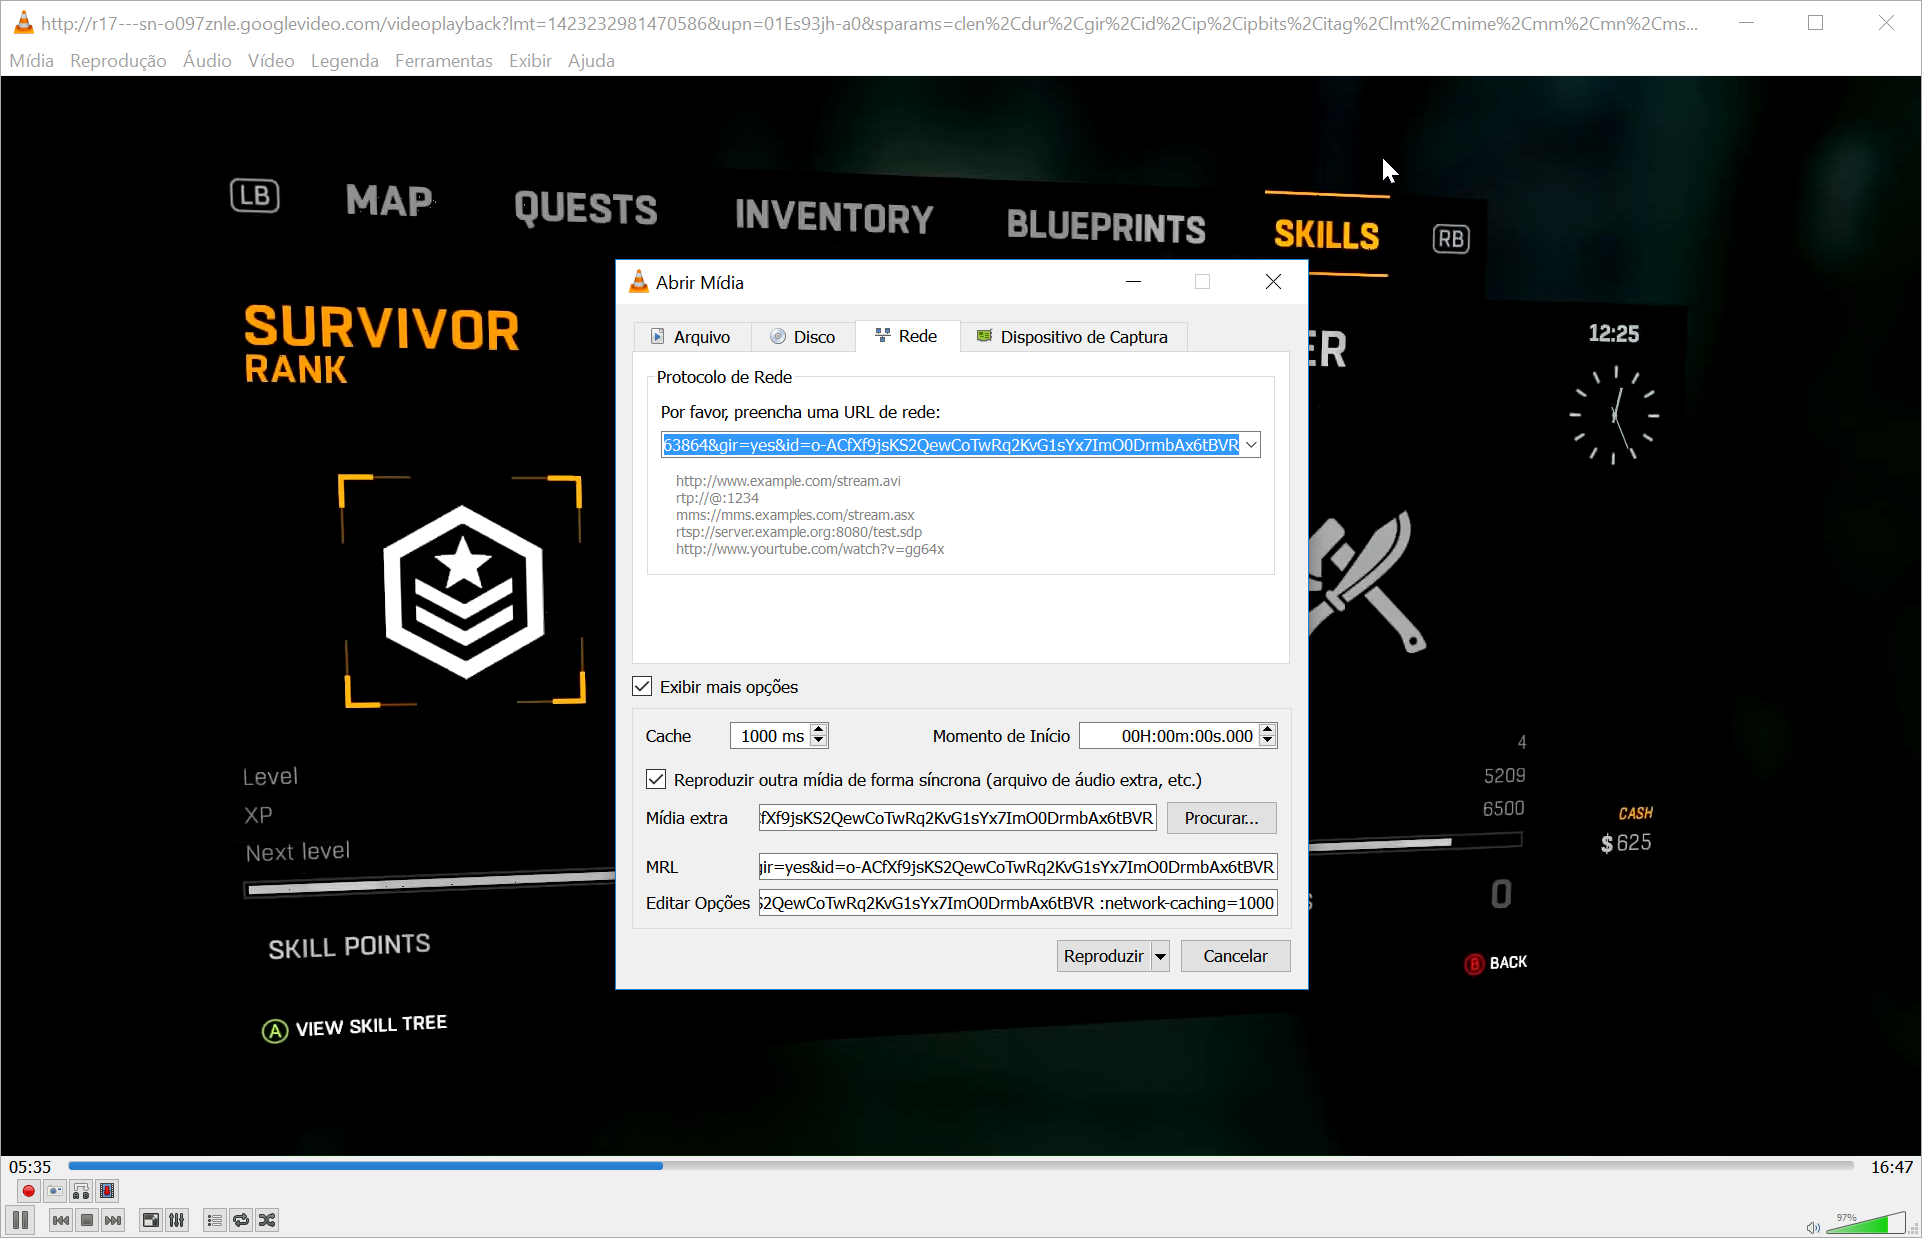Uncheck Reproduzir outra mídia síncrona checkbox
The height and width of the screenshot is (1238, 1922).
[656, 780]
